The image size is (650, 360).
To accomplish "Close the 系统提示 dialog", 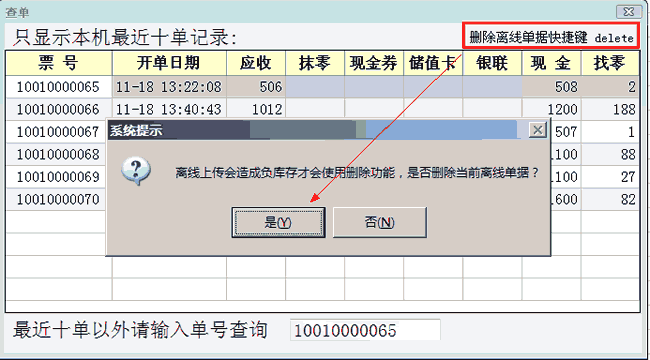I will click(538, 130).
